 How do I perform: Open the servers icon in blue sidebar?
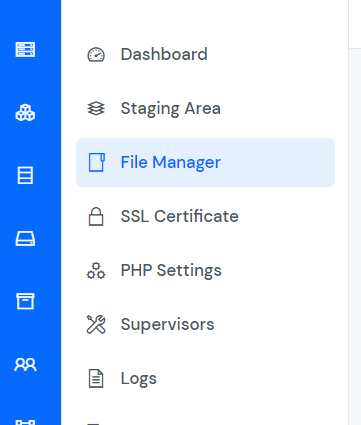click(25, 49)
